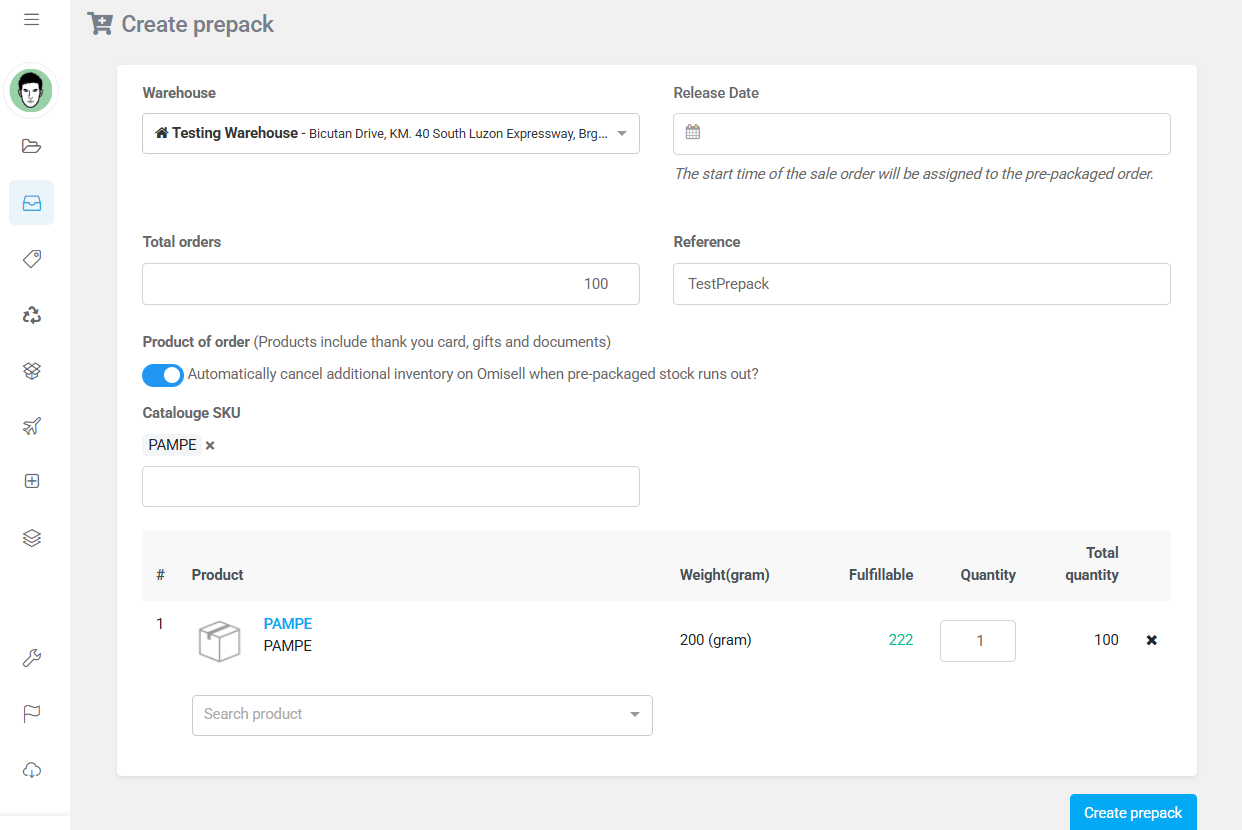Click the flag icon in sidebar

point(31,714)
